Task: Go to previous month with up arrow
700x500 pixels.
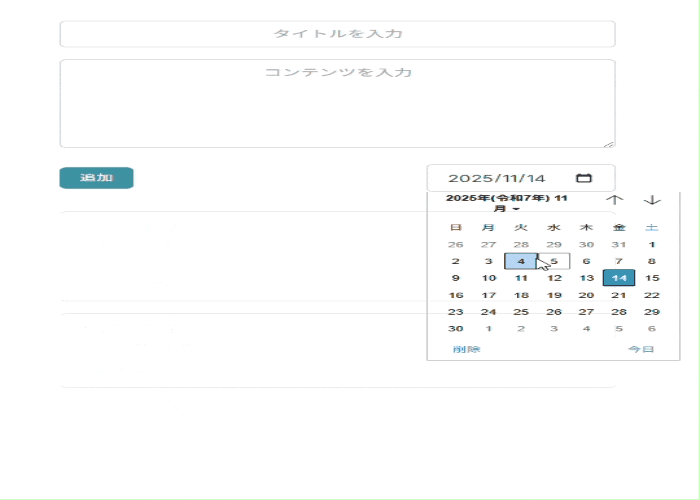Action: tap(615, 200)
